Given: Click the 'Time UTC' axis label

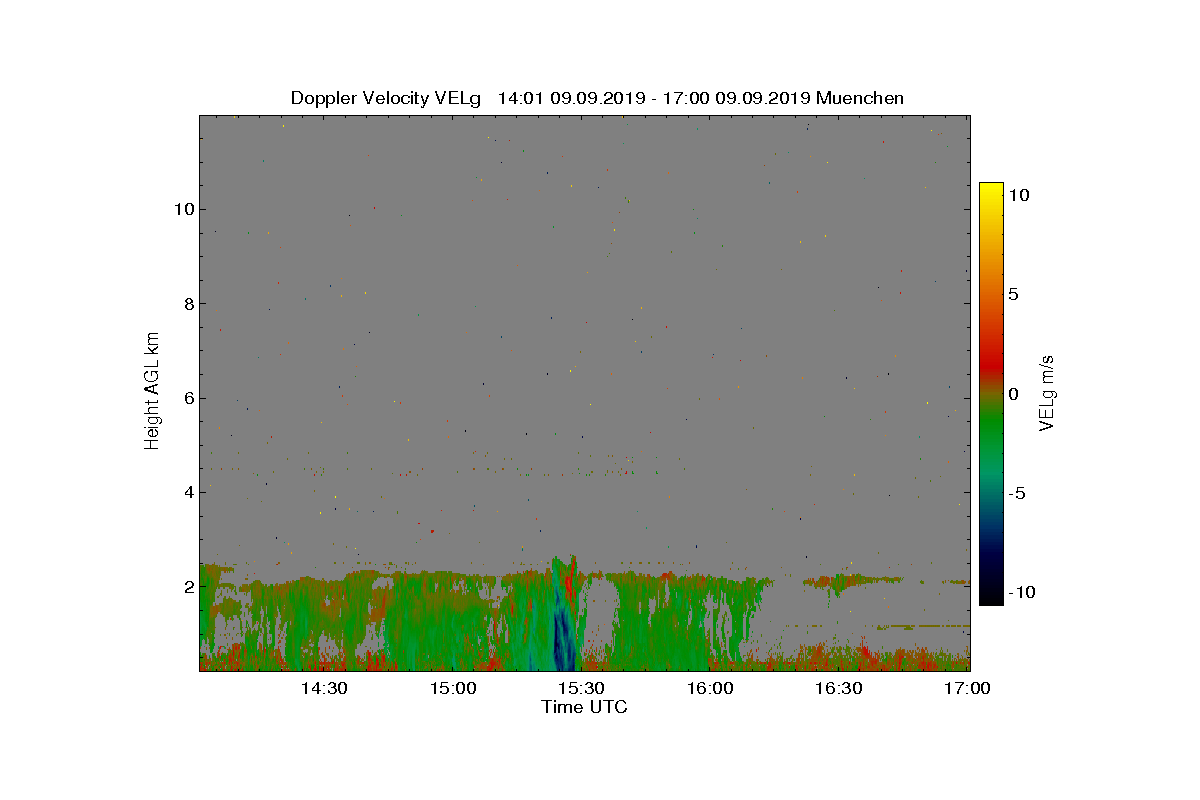Looking at the screenshot, I should point(585,707).
